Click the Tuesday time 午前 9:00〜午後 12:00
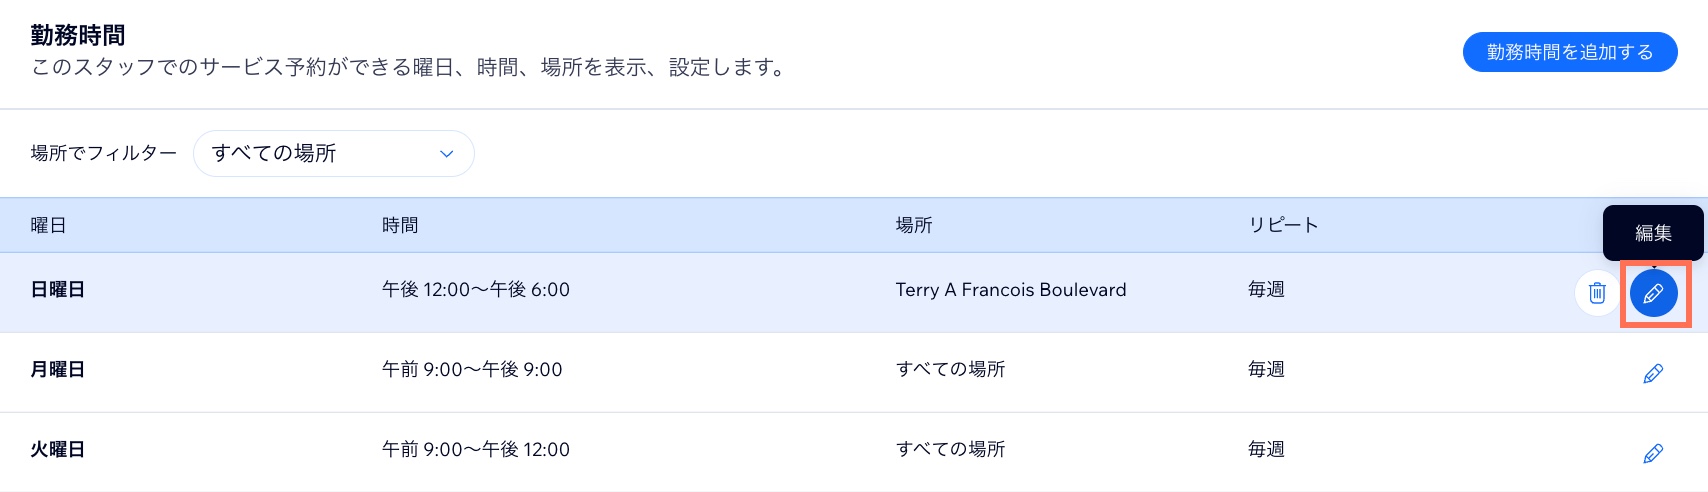The height and width of the screenshot is (492, 1708). (476, 450)
